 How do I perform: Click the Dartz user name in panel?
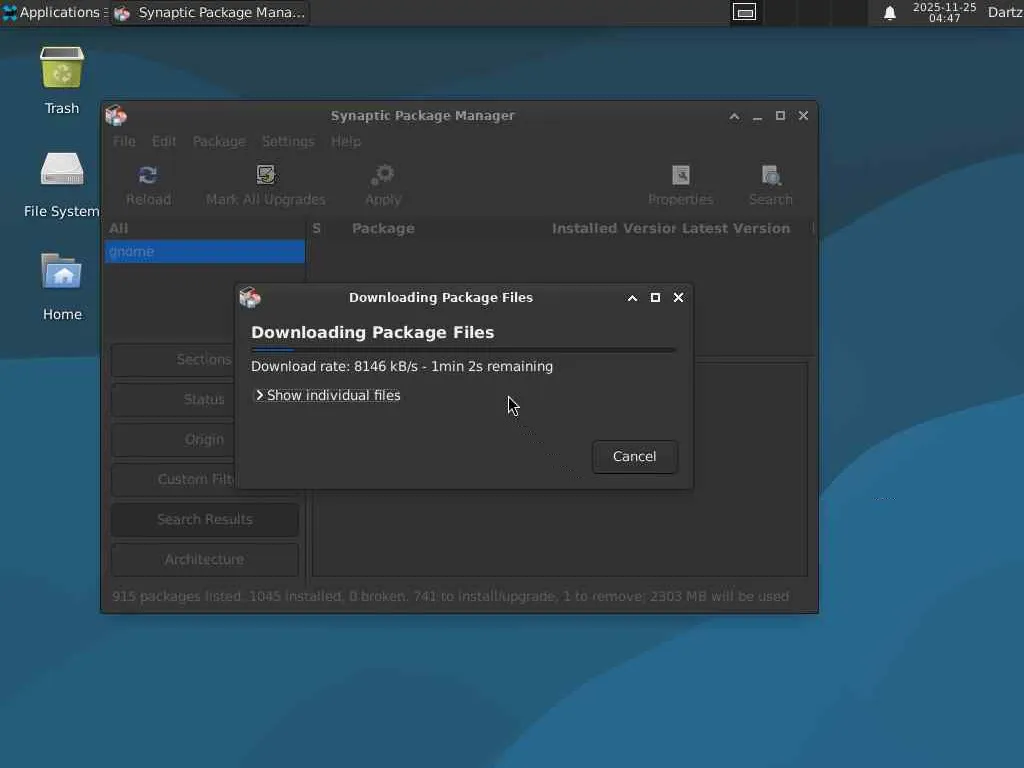[1005, 12]
